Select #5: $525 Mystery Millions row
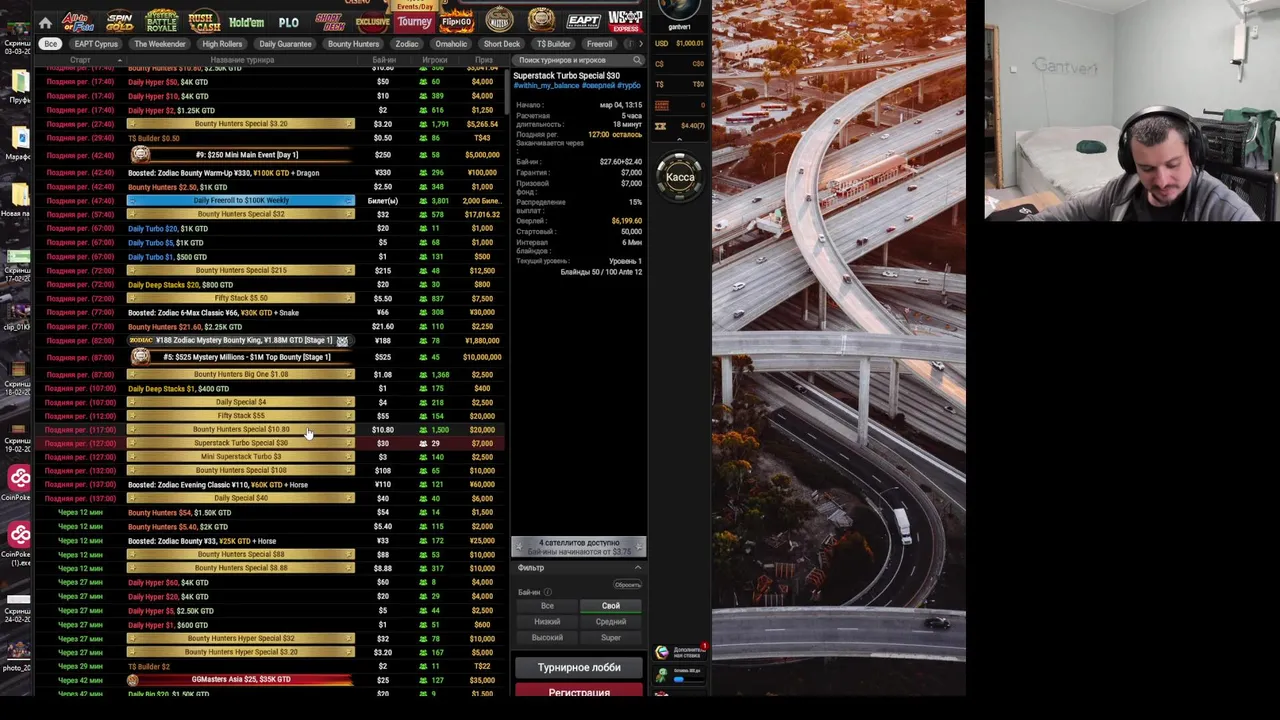The height and width of the screenshot is (720, 1280). [270, 357]
